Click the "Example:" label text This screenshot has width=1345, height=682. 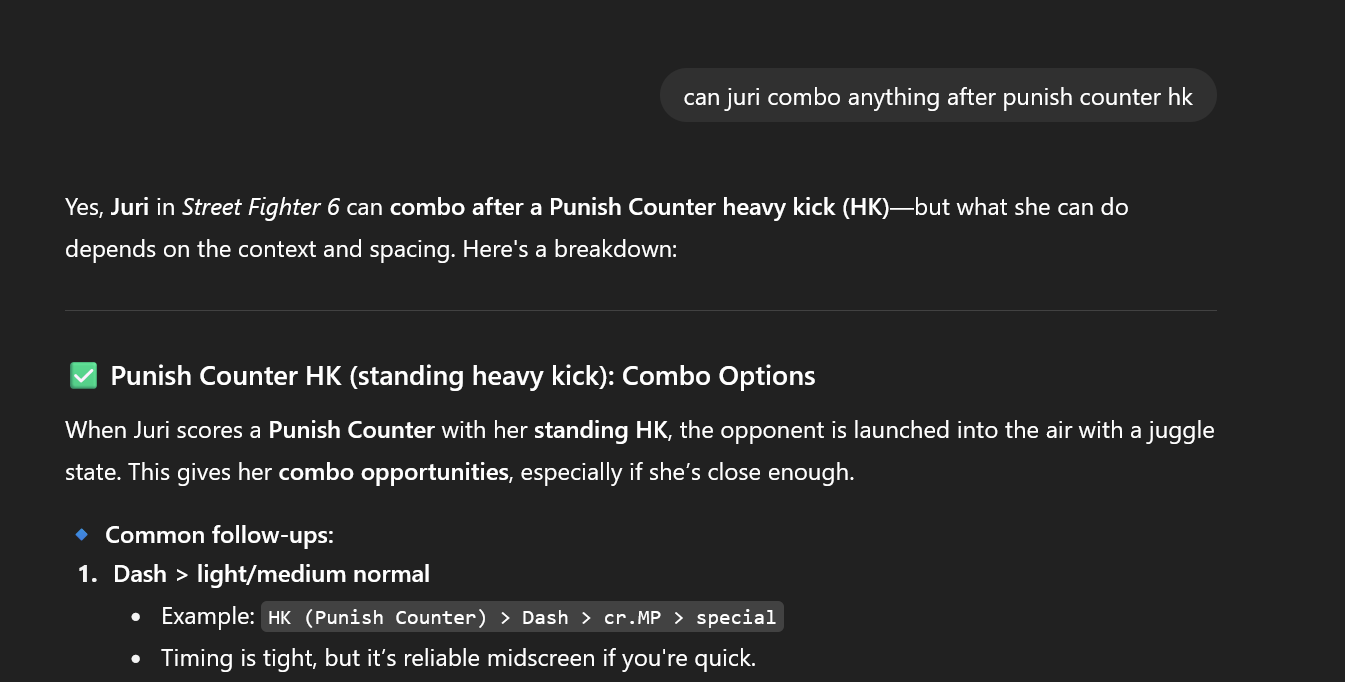tap(208, 617)
